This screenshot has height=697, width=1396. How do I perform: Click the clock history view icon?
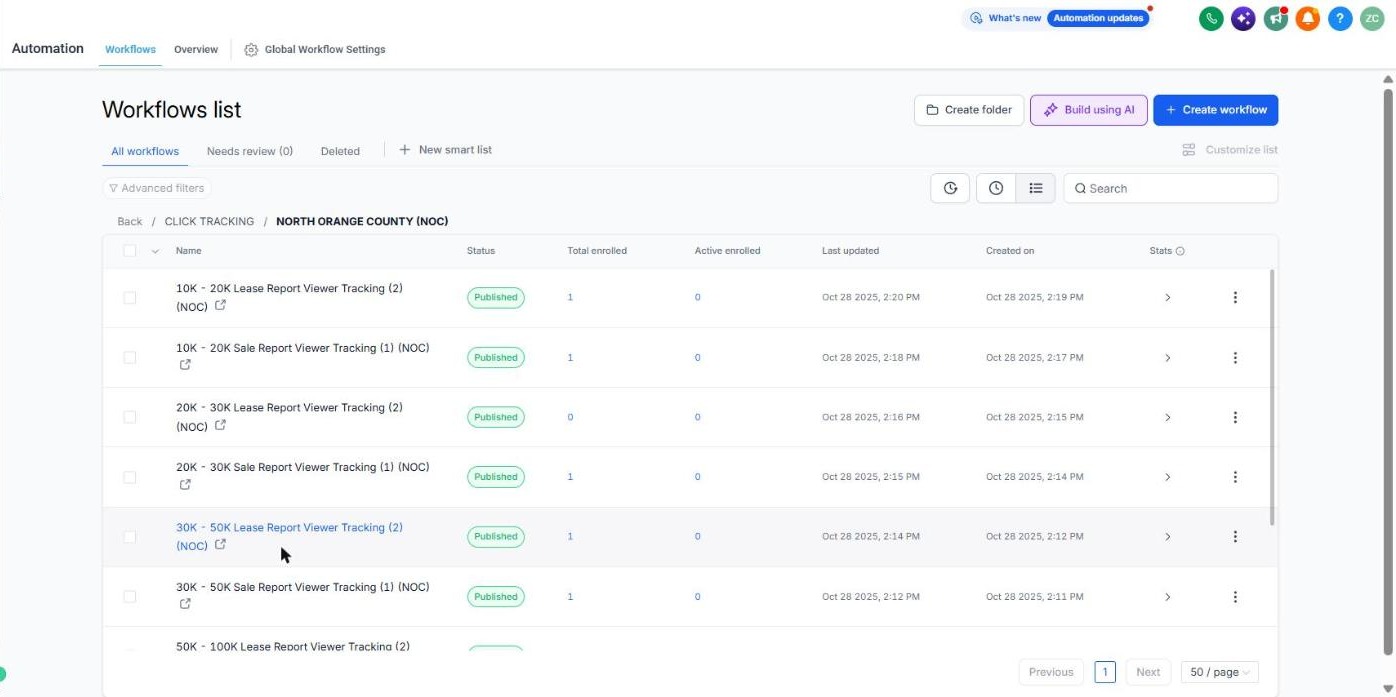[996, 188]
